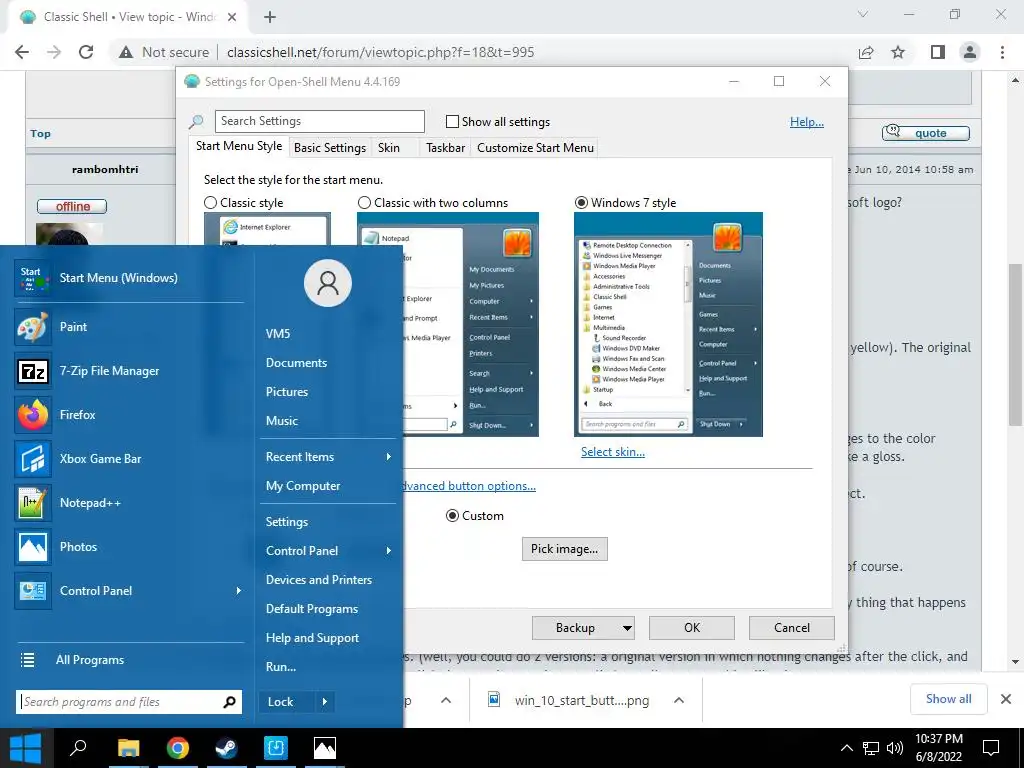Click the network tray icon
Image resolution: width=1024 pixels, height=768 pixels.
point(871,748)
